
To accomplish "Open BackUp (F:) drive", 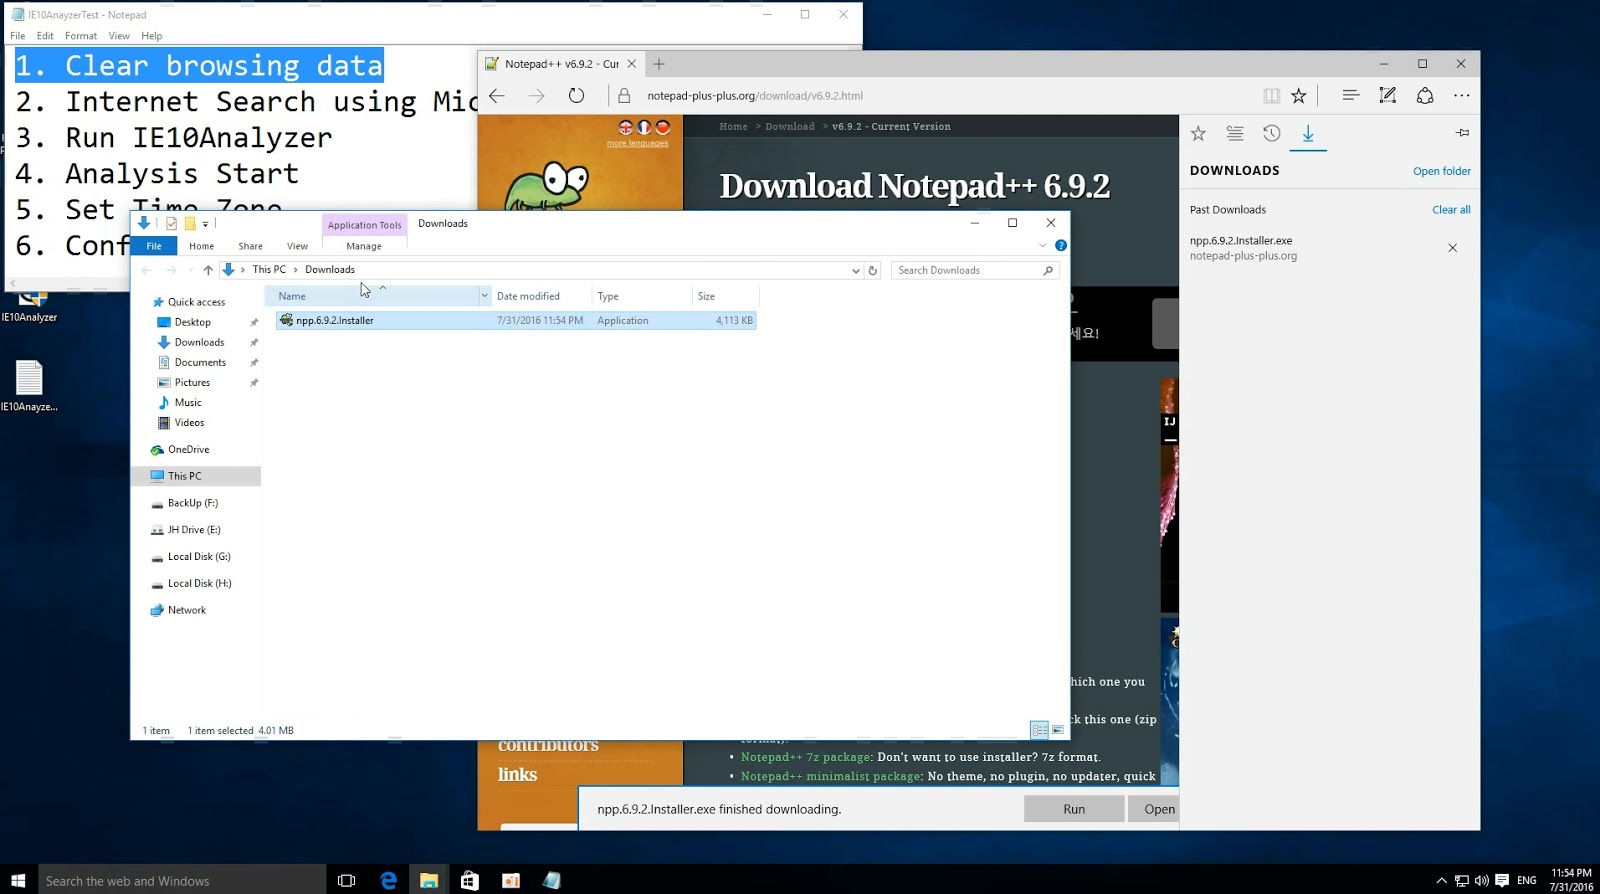I will [192, 503].
